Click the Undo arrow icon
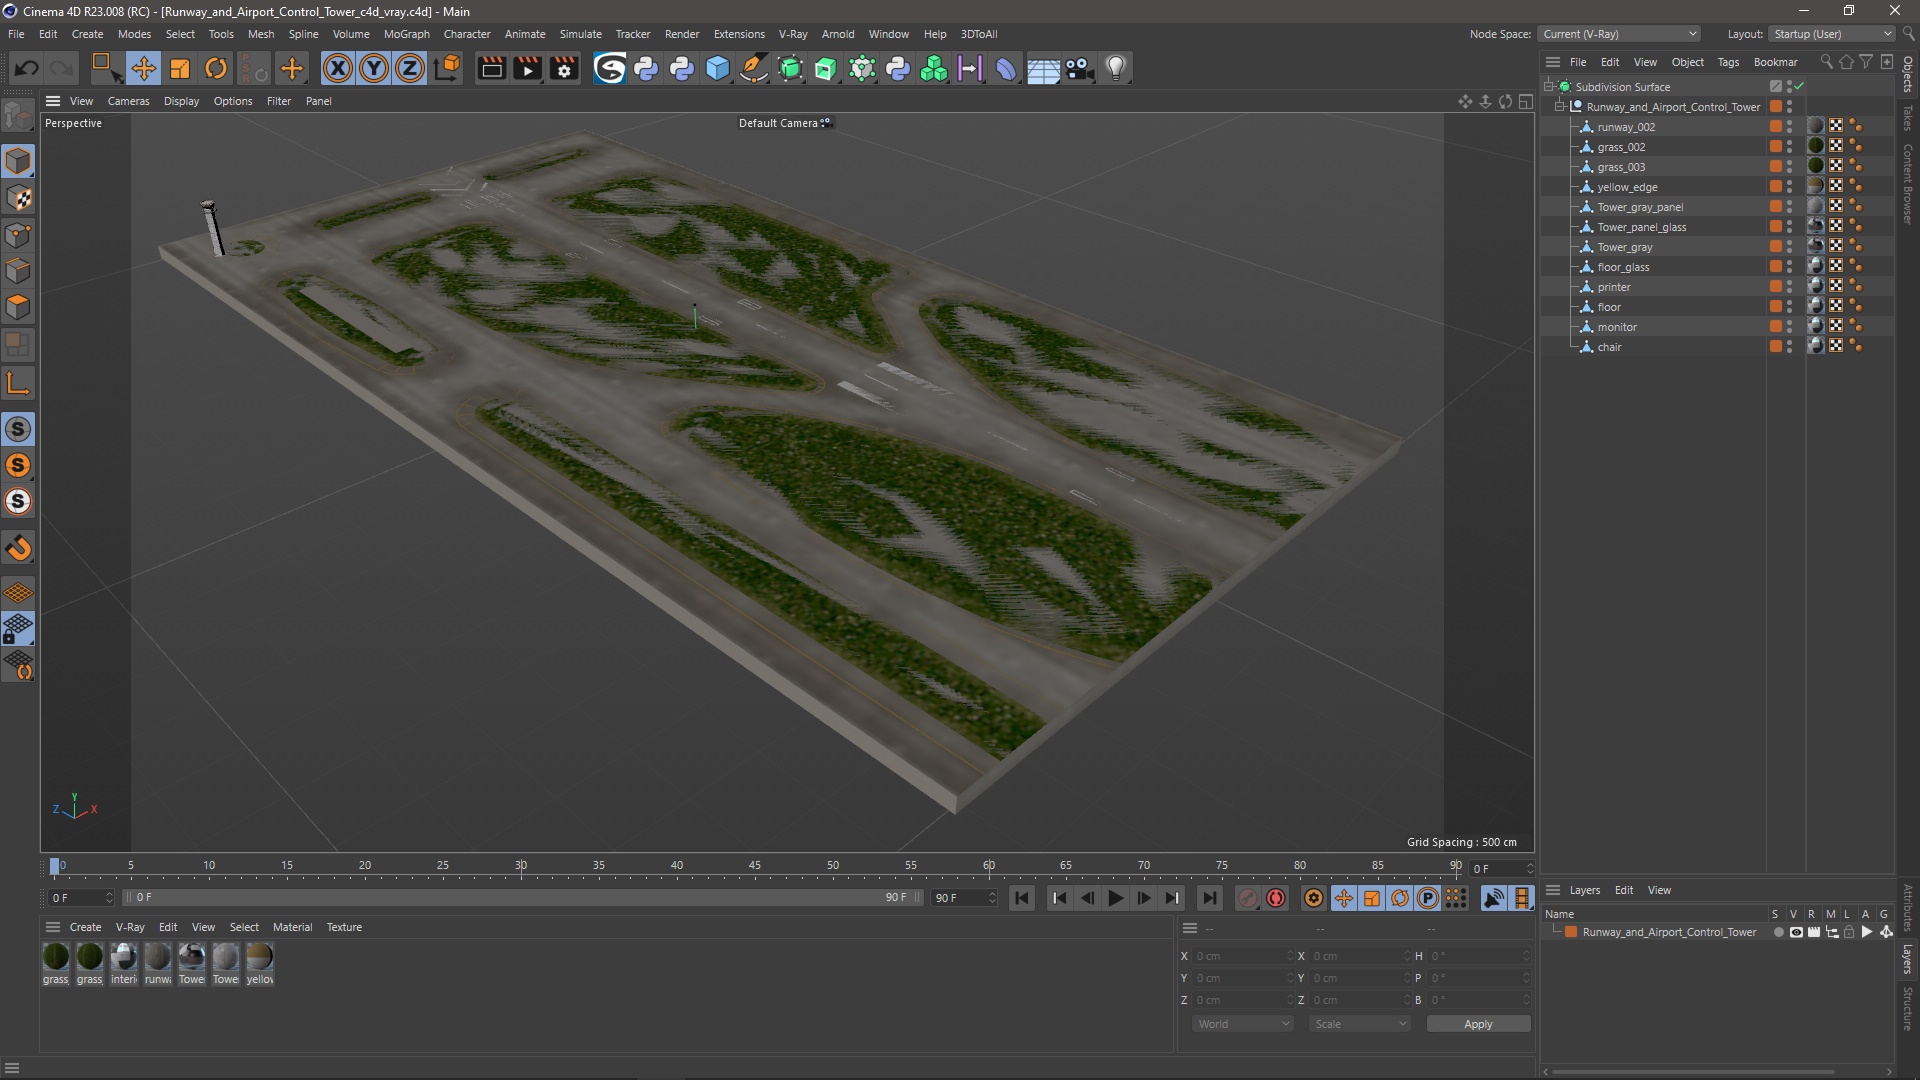Viewport: 1920px width, 1080px height. click(27, 68)
